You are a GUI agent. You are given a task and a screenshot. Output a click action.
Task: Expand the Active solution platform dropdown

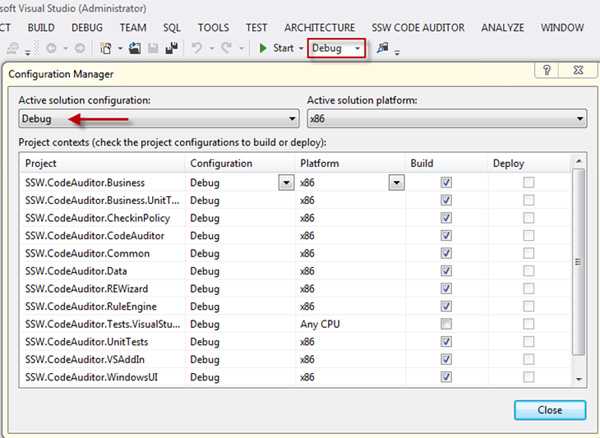(x=446, y=120)
